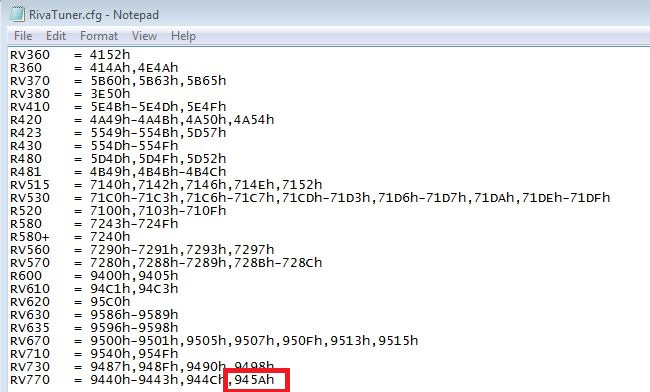Click the value 4152h on the RV360 line
Screen dimensions: 650x392
[x=110, y=55]
